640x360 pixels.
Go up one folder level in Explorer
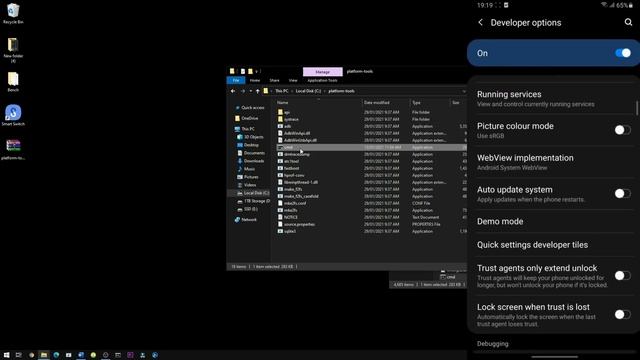pyautogui.click(x=258, y=91)
